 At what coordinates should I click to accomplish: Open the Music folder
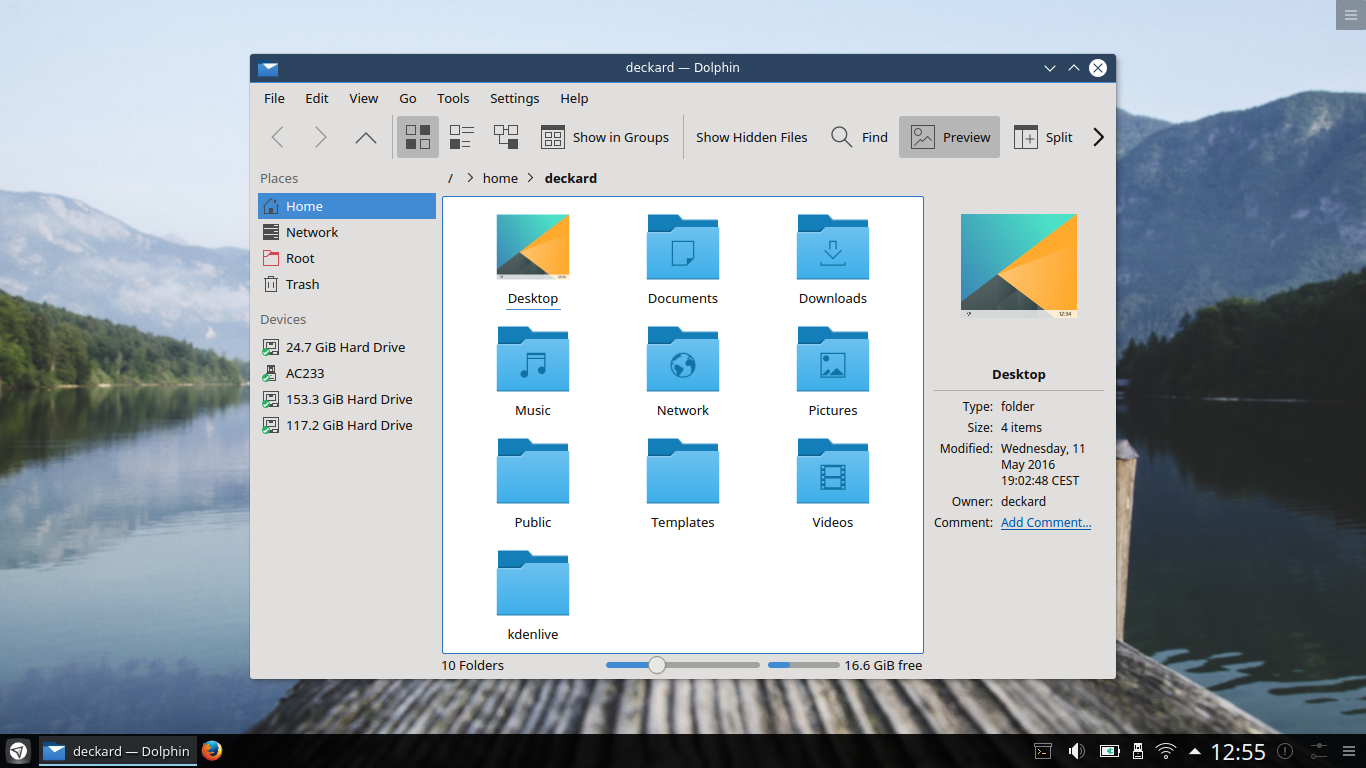click(x=533, y=372)
